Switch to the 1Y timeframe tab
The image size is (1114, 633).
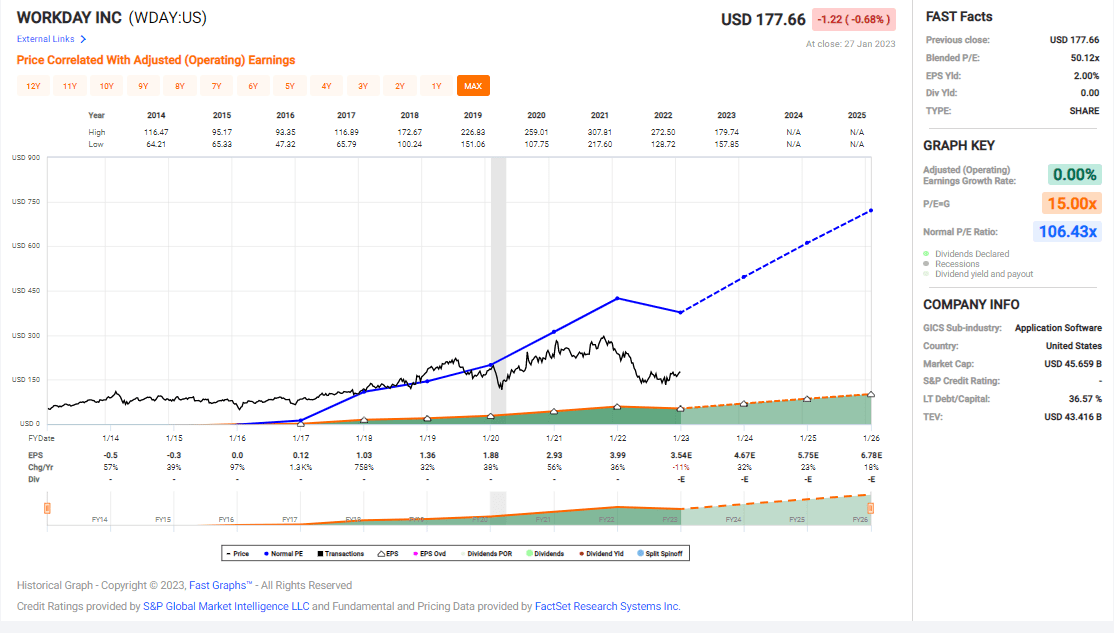(436, 86)
